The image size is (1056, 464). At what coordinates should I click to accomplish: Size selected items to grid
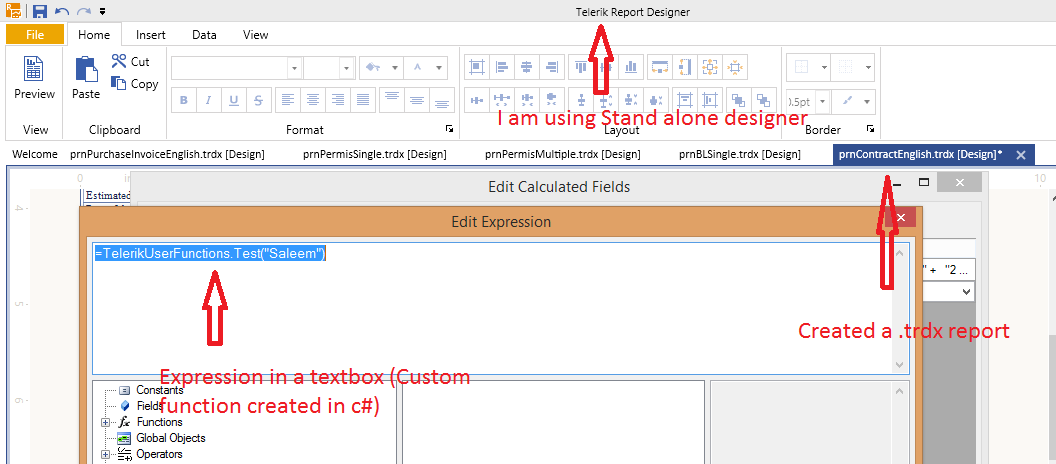(x=734, y=66)
